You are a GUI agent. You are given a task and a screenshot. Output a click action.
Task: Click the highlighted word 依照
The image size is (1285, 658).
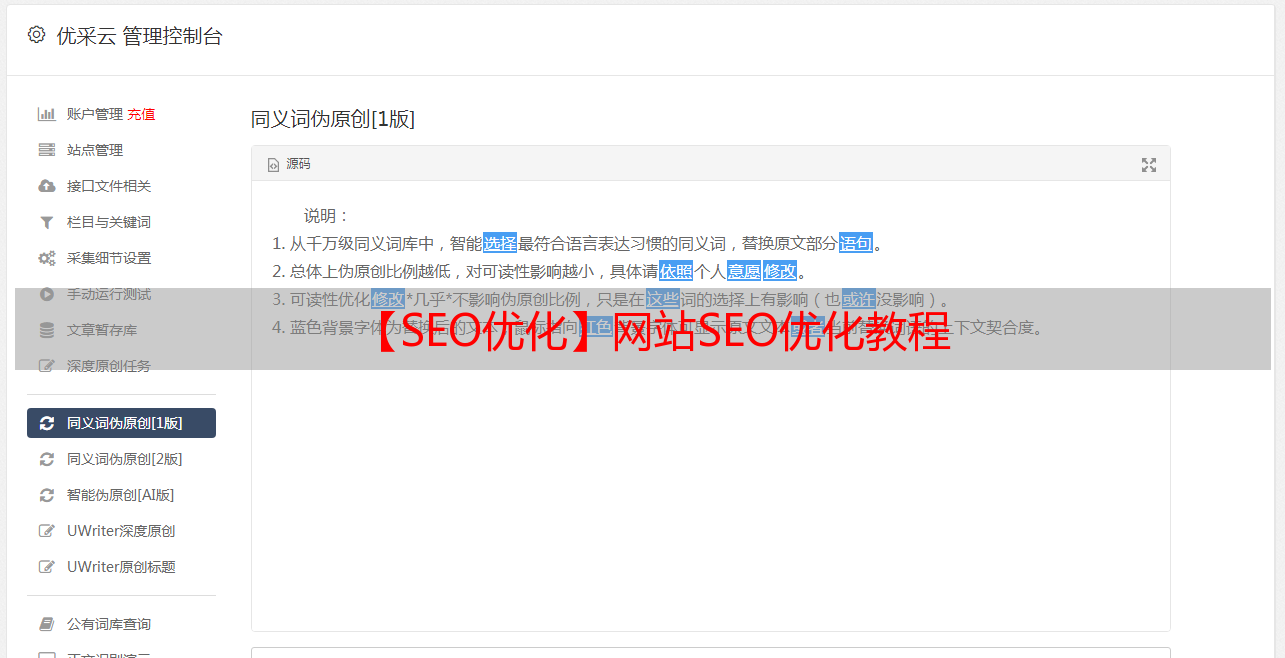click(x=676, y=271)
